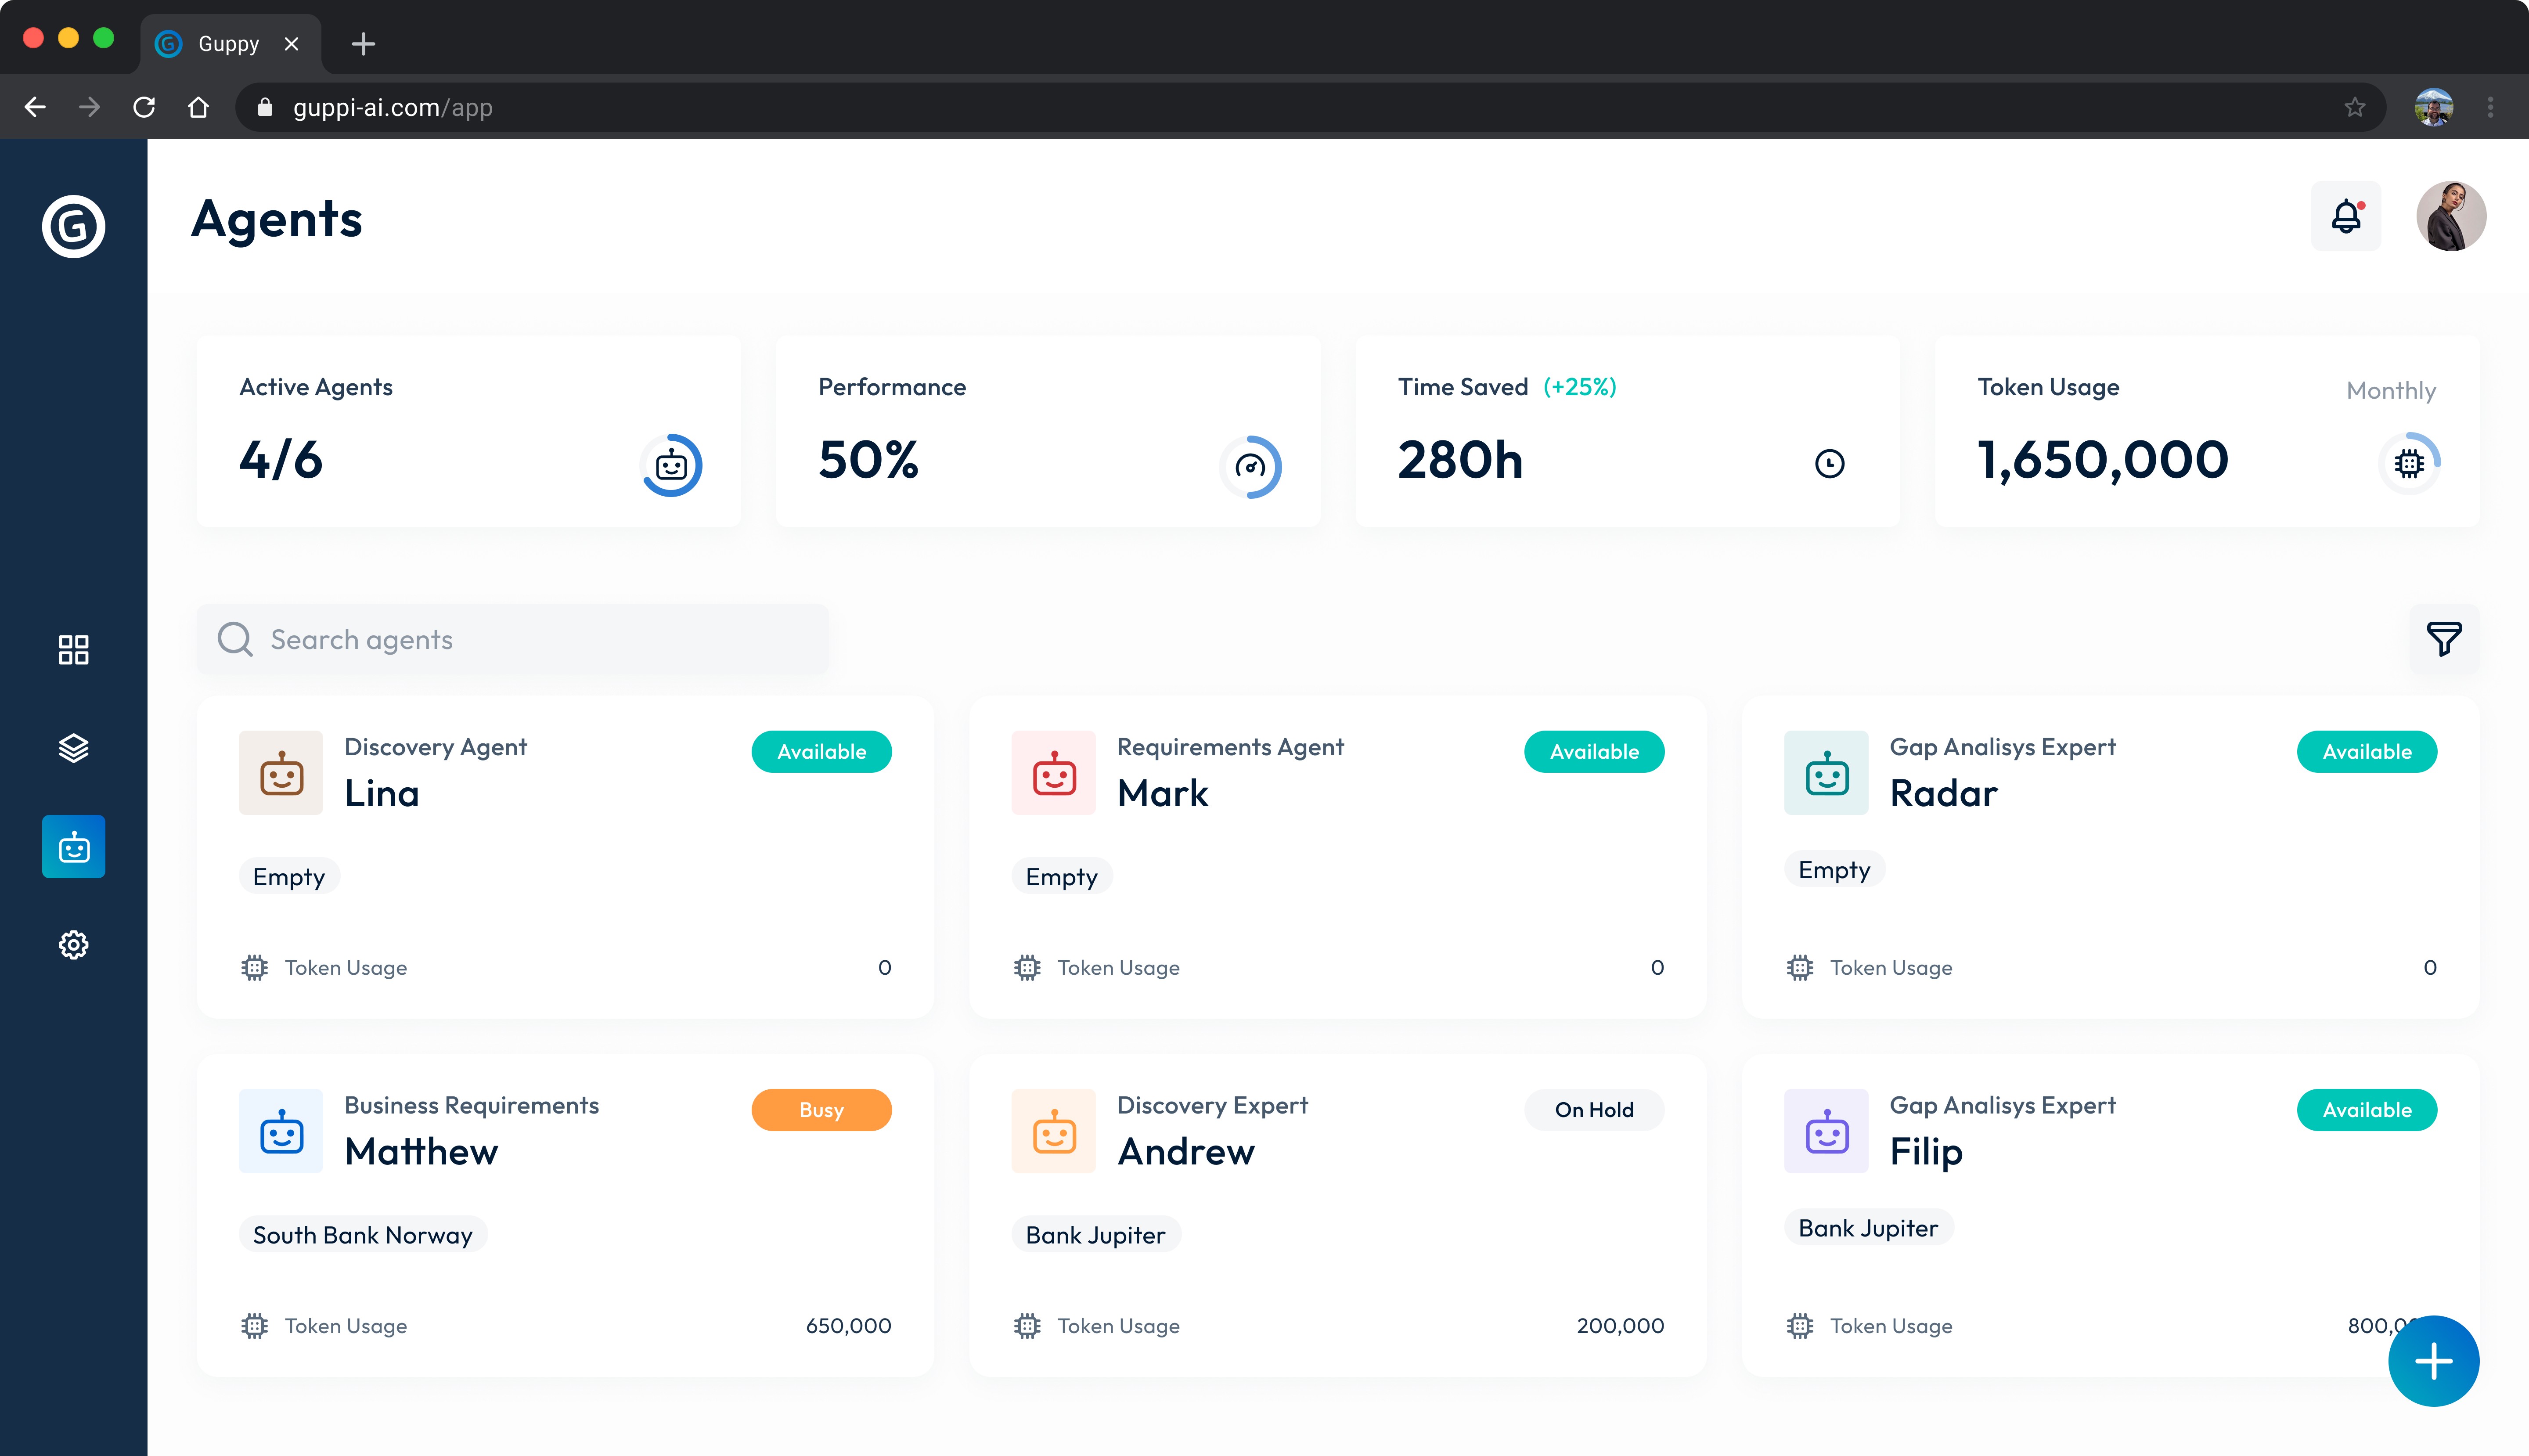
Task: Click the Busy status on Matthew
Action: point(821,1110)
